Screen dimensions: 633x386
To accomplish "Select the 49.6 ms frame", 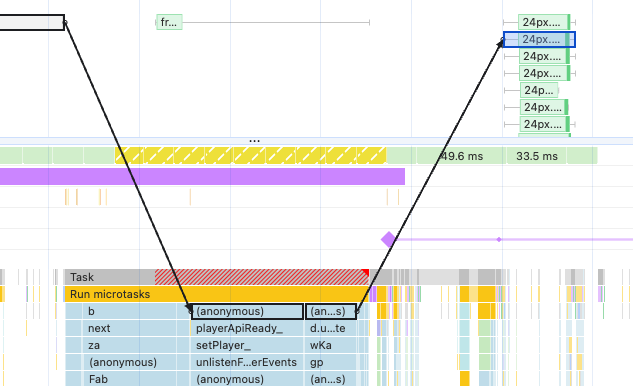I will (461, 156).
